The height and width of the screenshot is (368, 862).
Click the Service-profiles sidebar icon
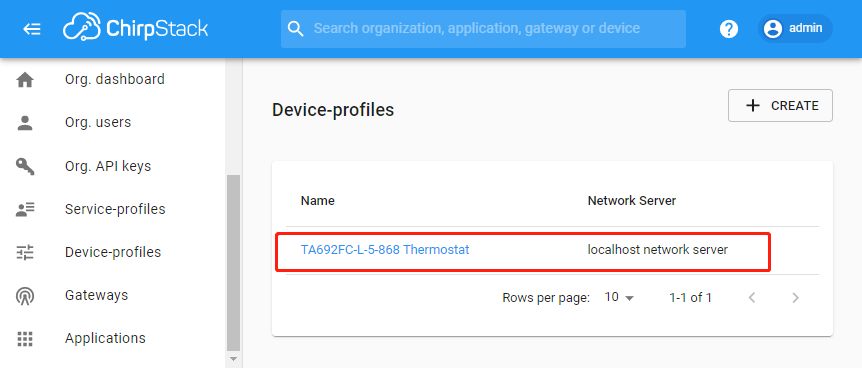point(25,209)
